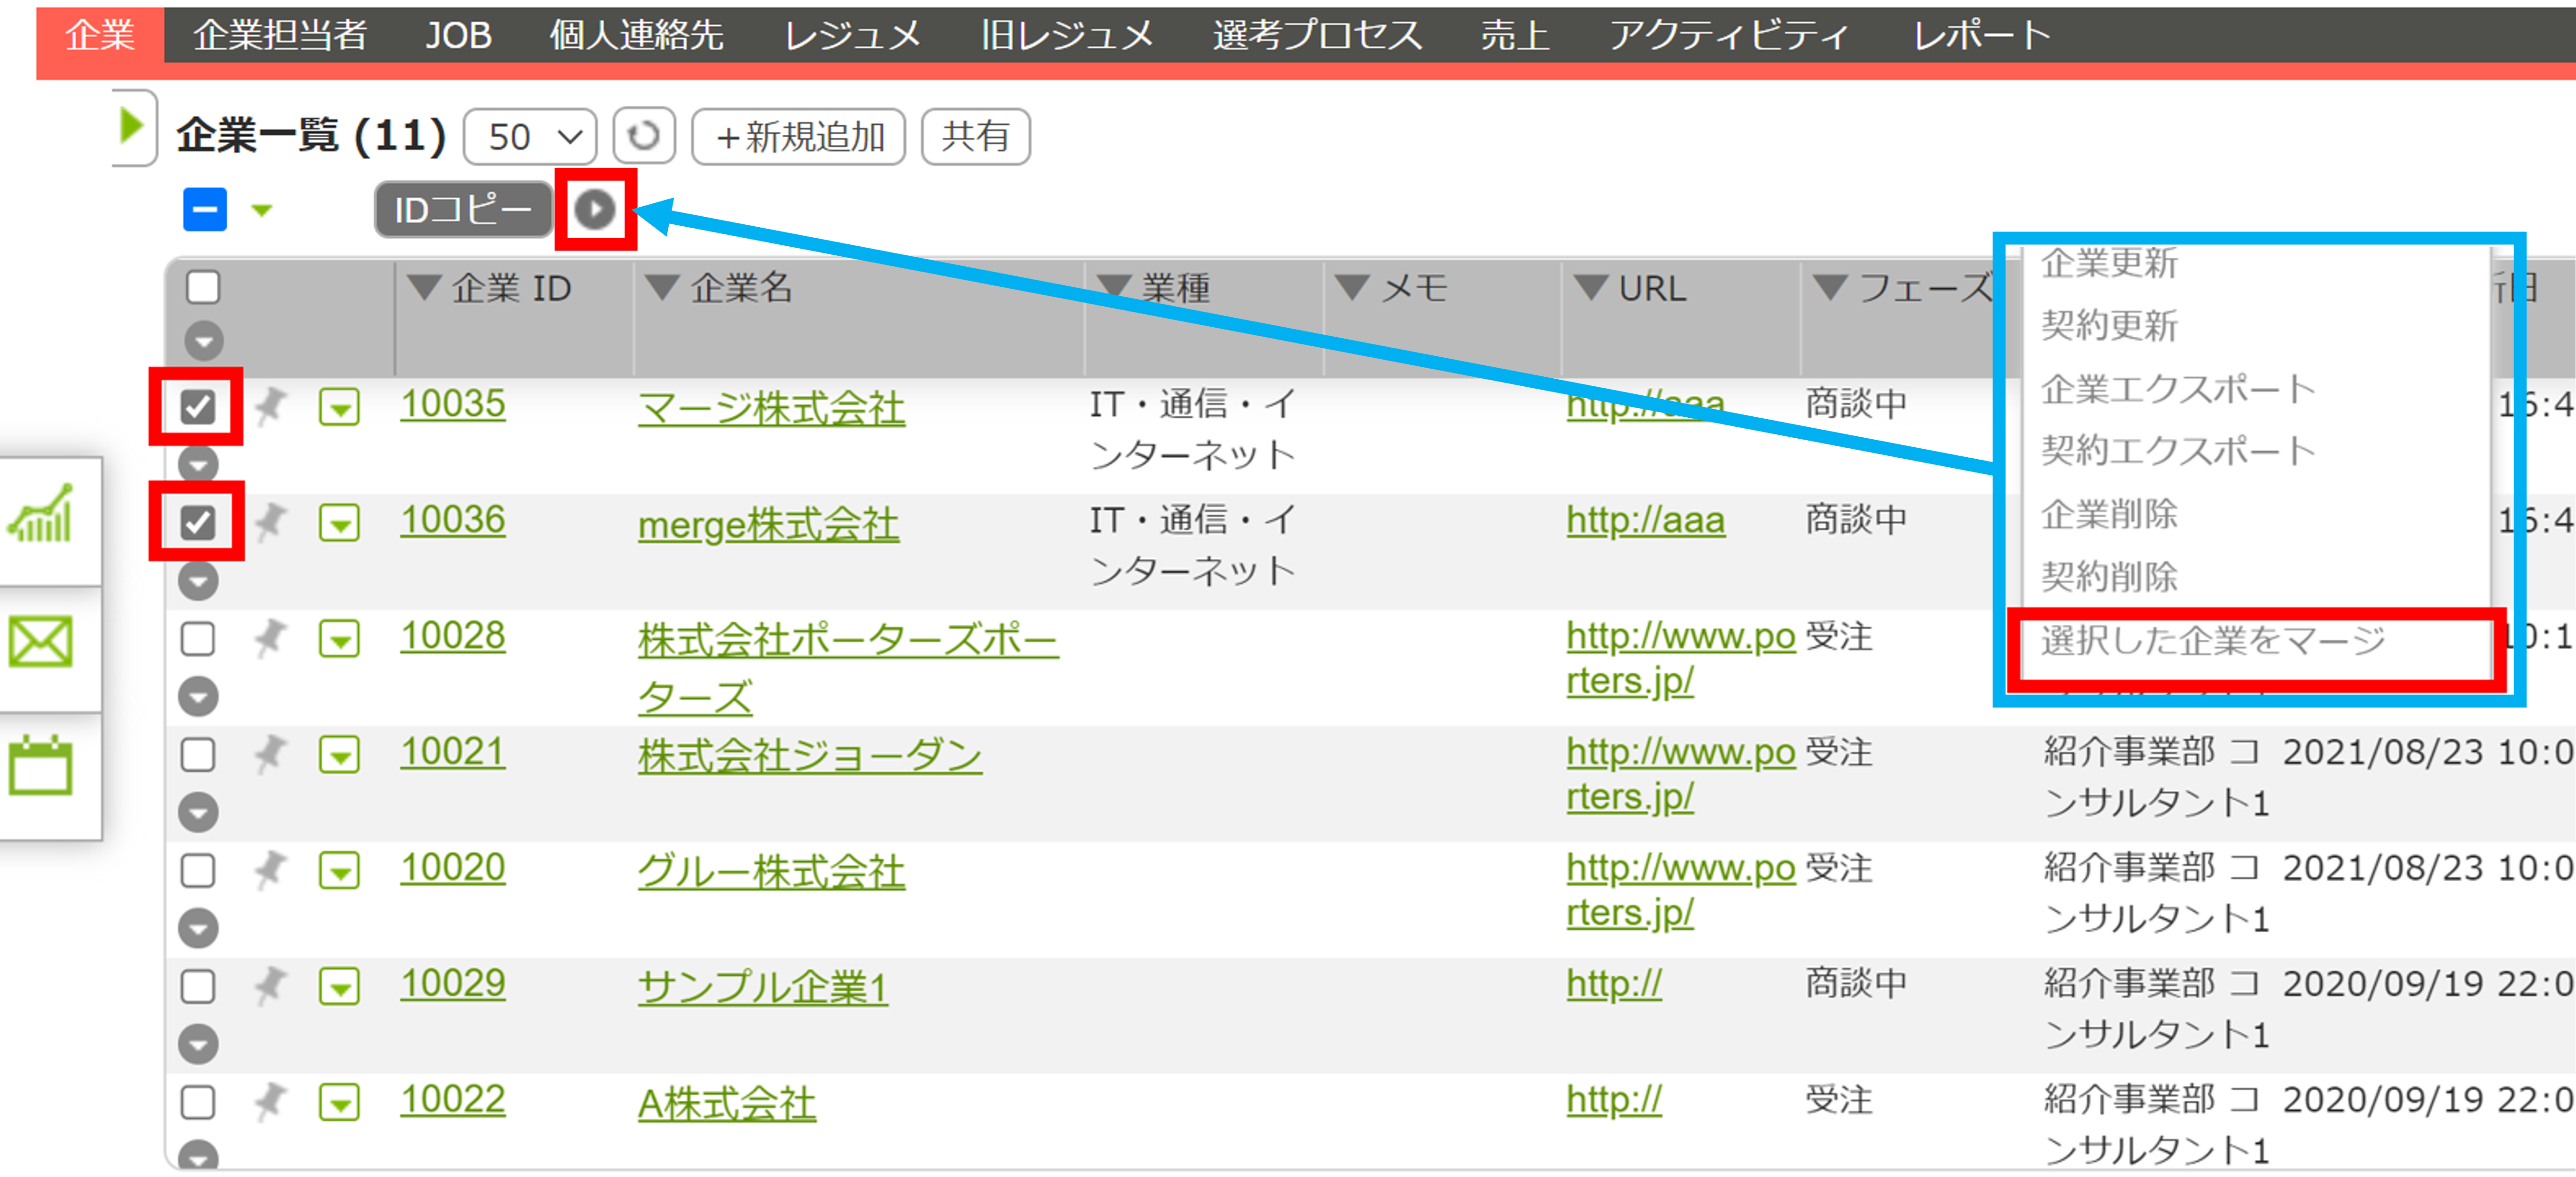Click the refresh list icon

[x=643, y=136]
